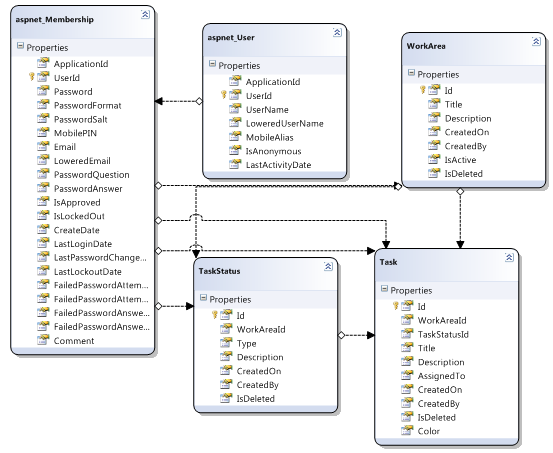Click property icon next to IsActive
This screenshot has width=553, height=453.
(x=434, y=159)
